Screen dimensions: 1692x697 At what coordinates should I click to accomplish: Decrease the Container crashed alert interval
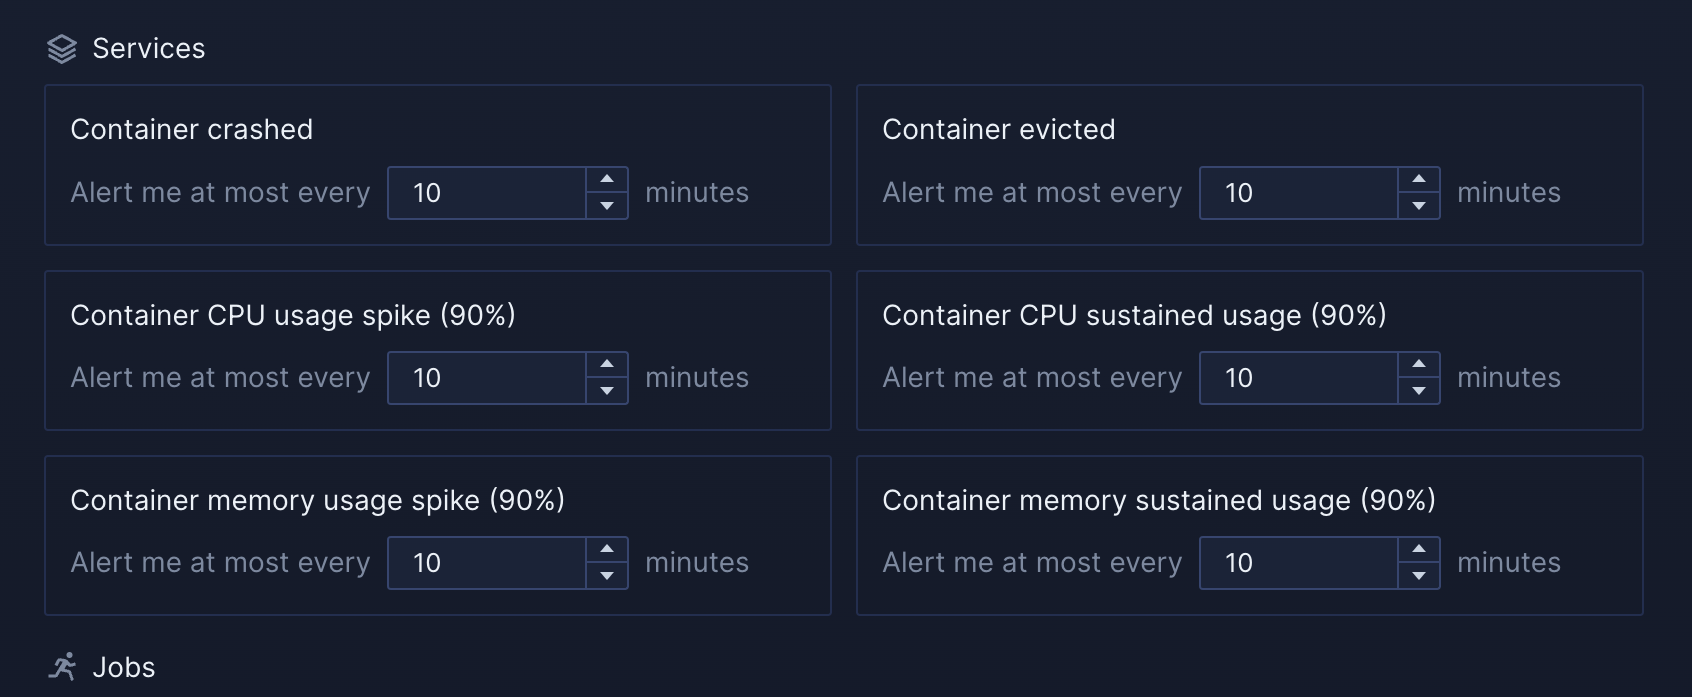pyautogui.click(x=607, y=206)
